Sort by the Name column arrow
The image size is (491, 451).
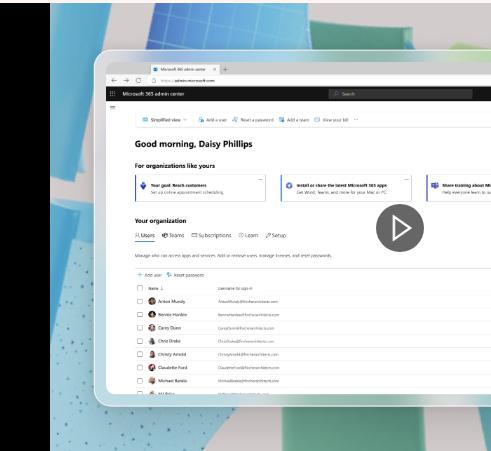click(162, 288)
